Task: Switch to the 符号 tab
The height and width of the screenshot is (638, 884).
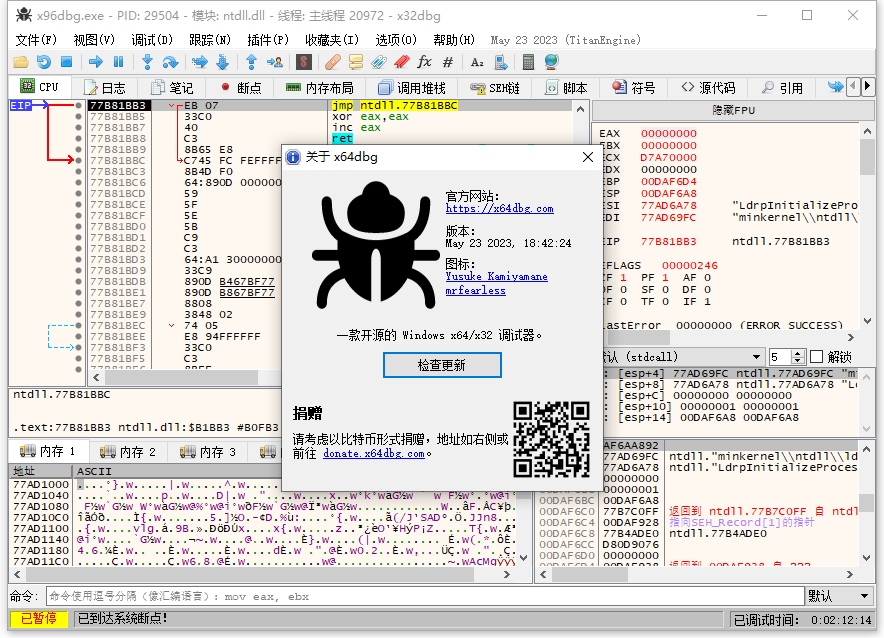Action: (634, 88)
